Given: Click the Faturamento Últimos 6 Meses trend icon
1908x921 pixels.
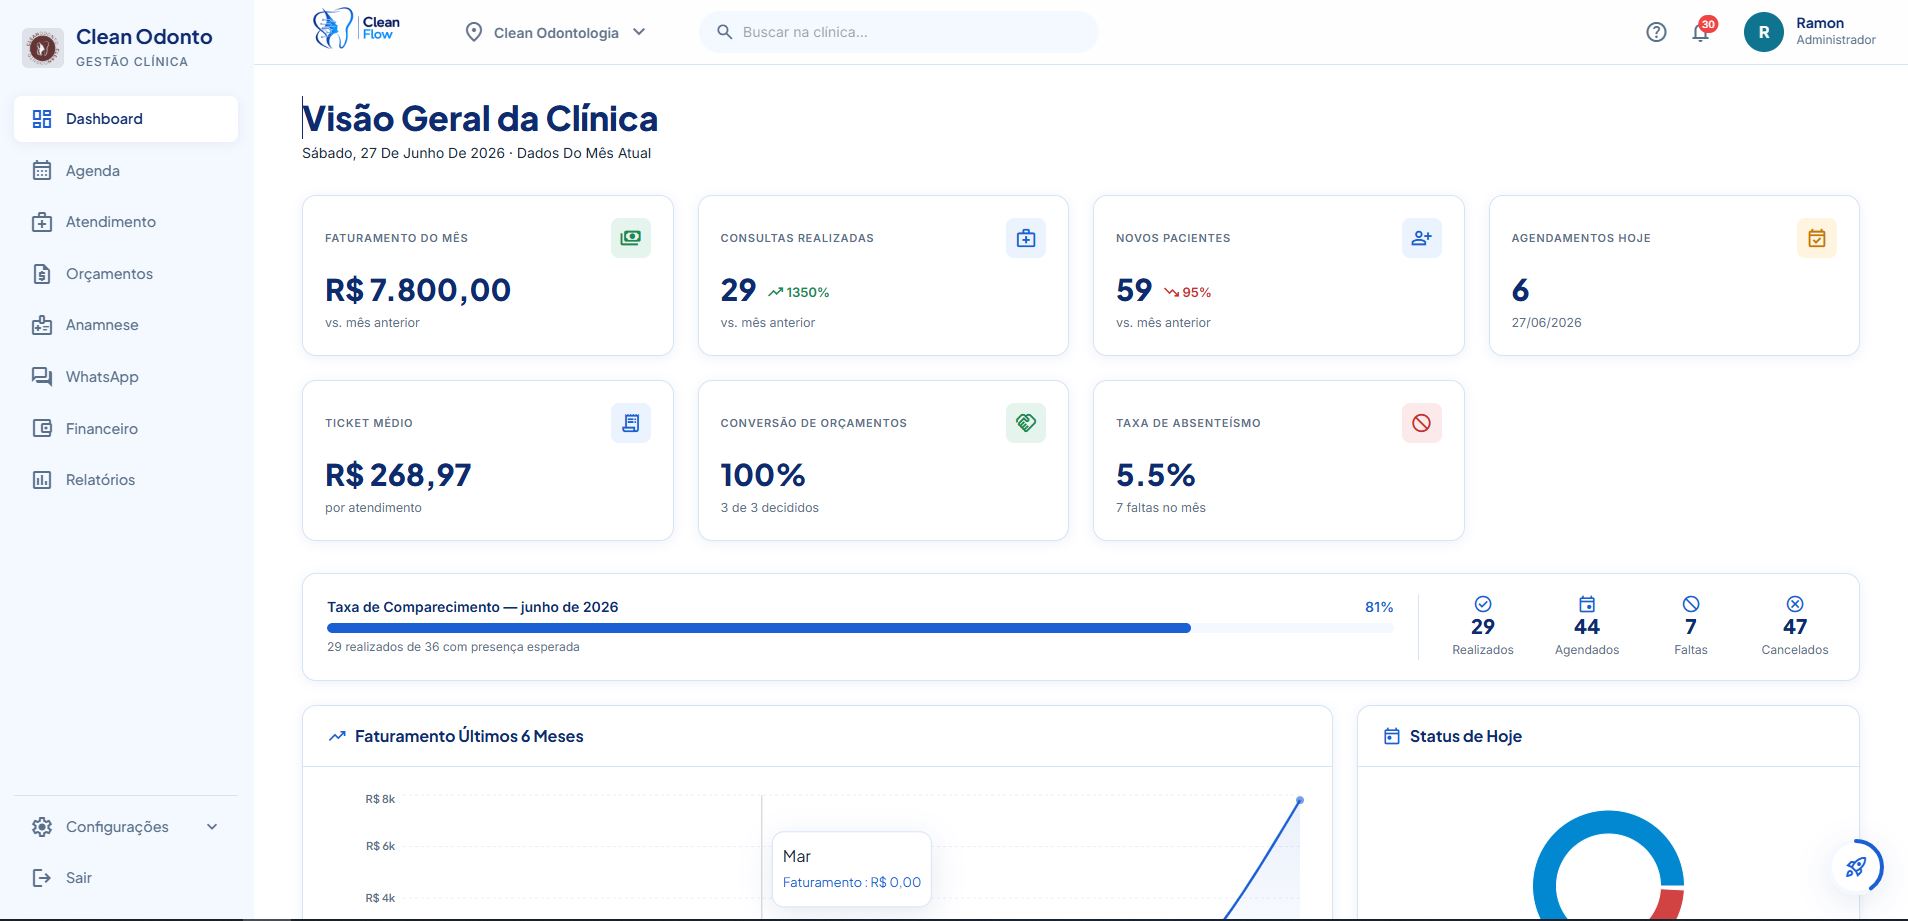Looking at the screenshot, I should (337, 736).
